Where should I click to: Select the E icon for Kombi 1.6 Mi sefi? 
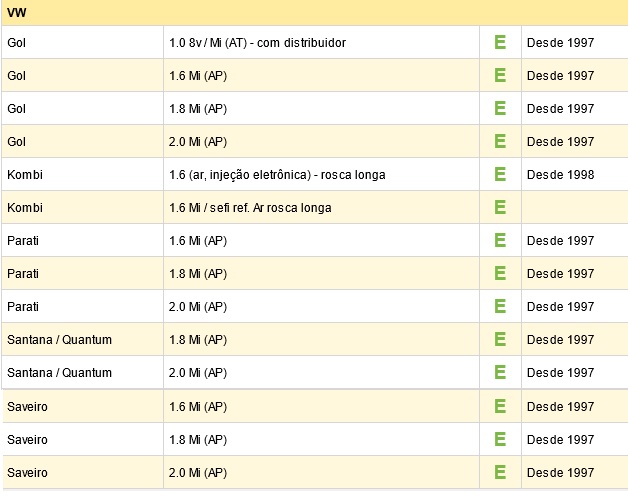coord(500,207)
